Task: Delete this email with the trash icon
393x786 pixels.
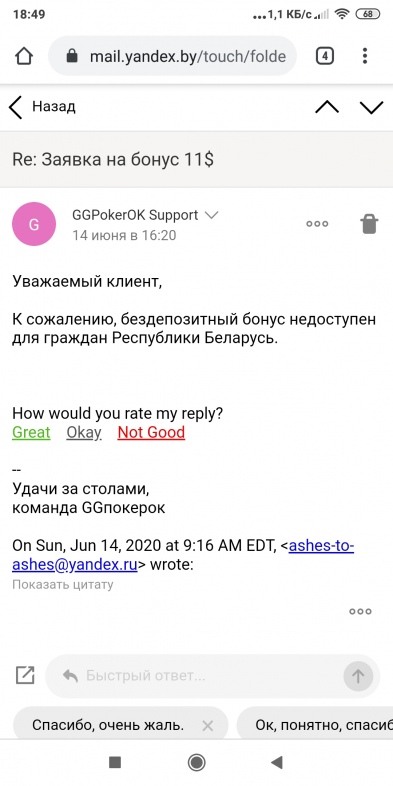Action: tap(369, 224)
